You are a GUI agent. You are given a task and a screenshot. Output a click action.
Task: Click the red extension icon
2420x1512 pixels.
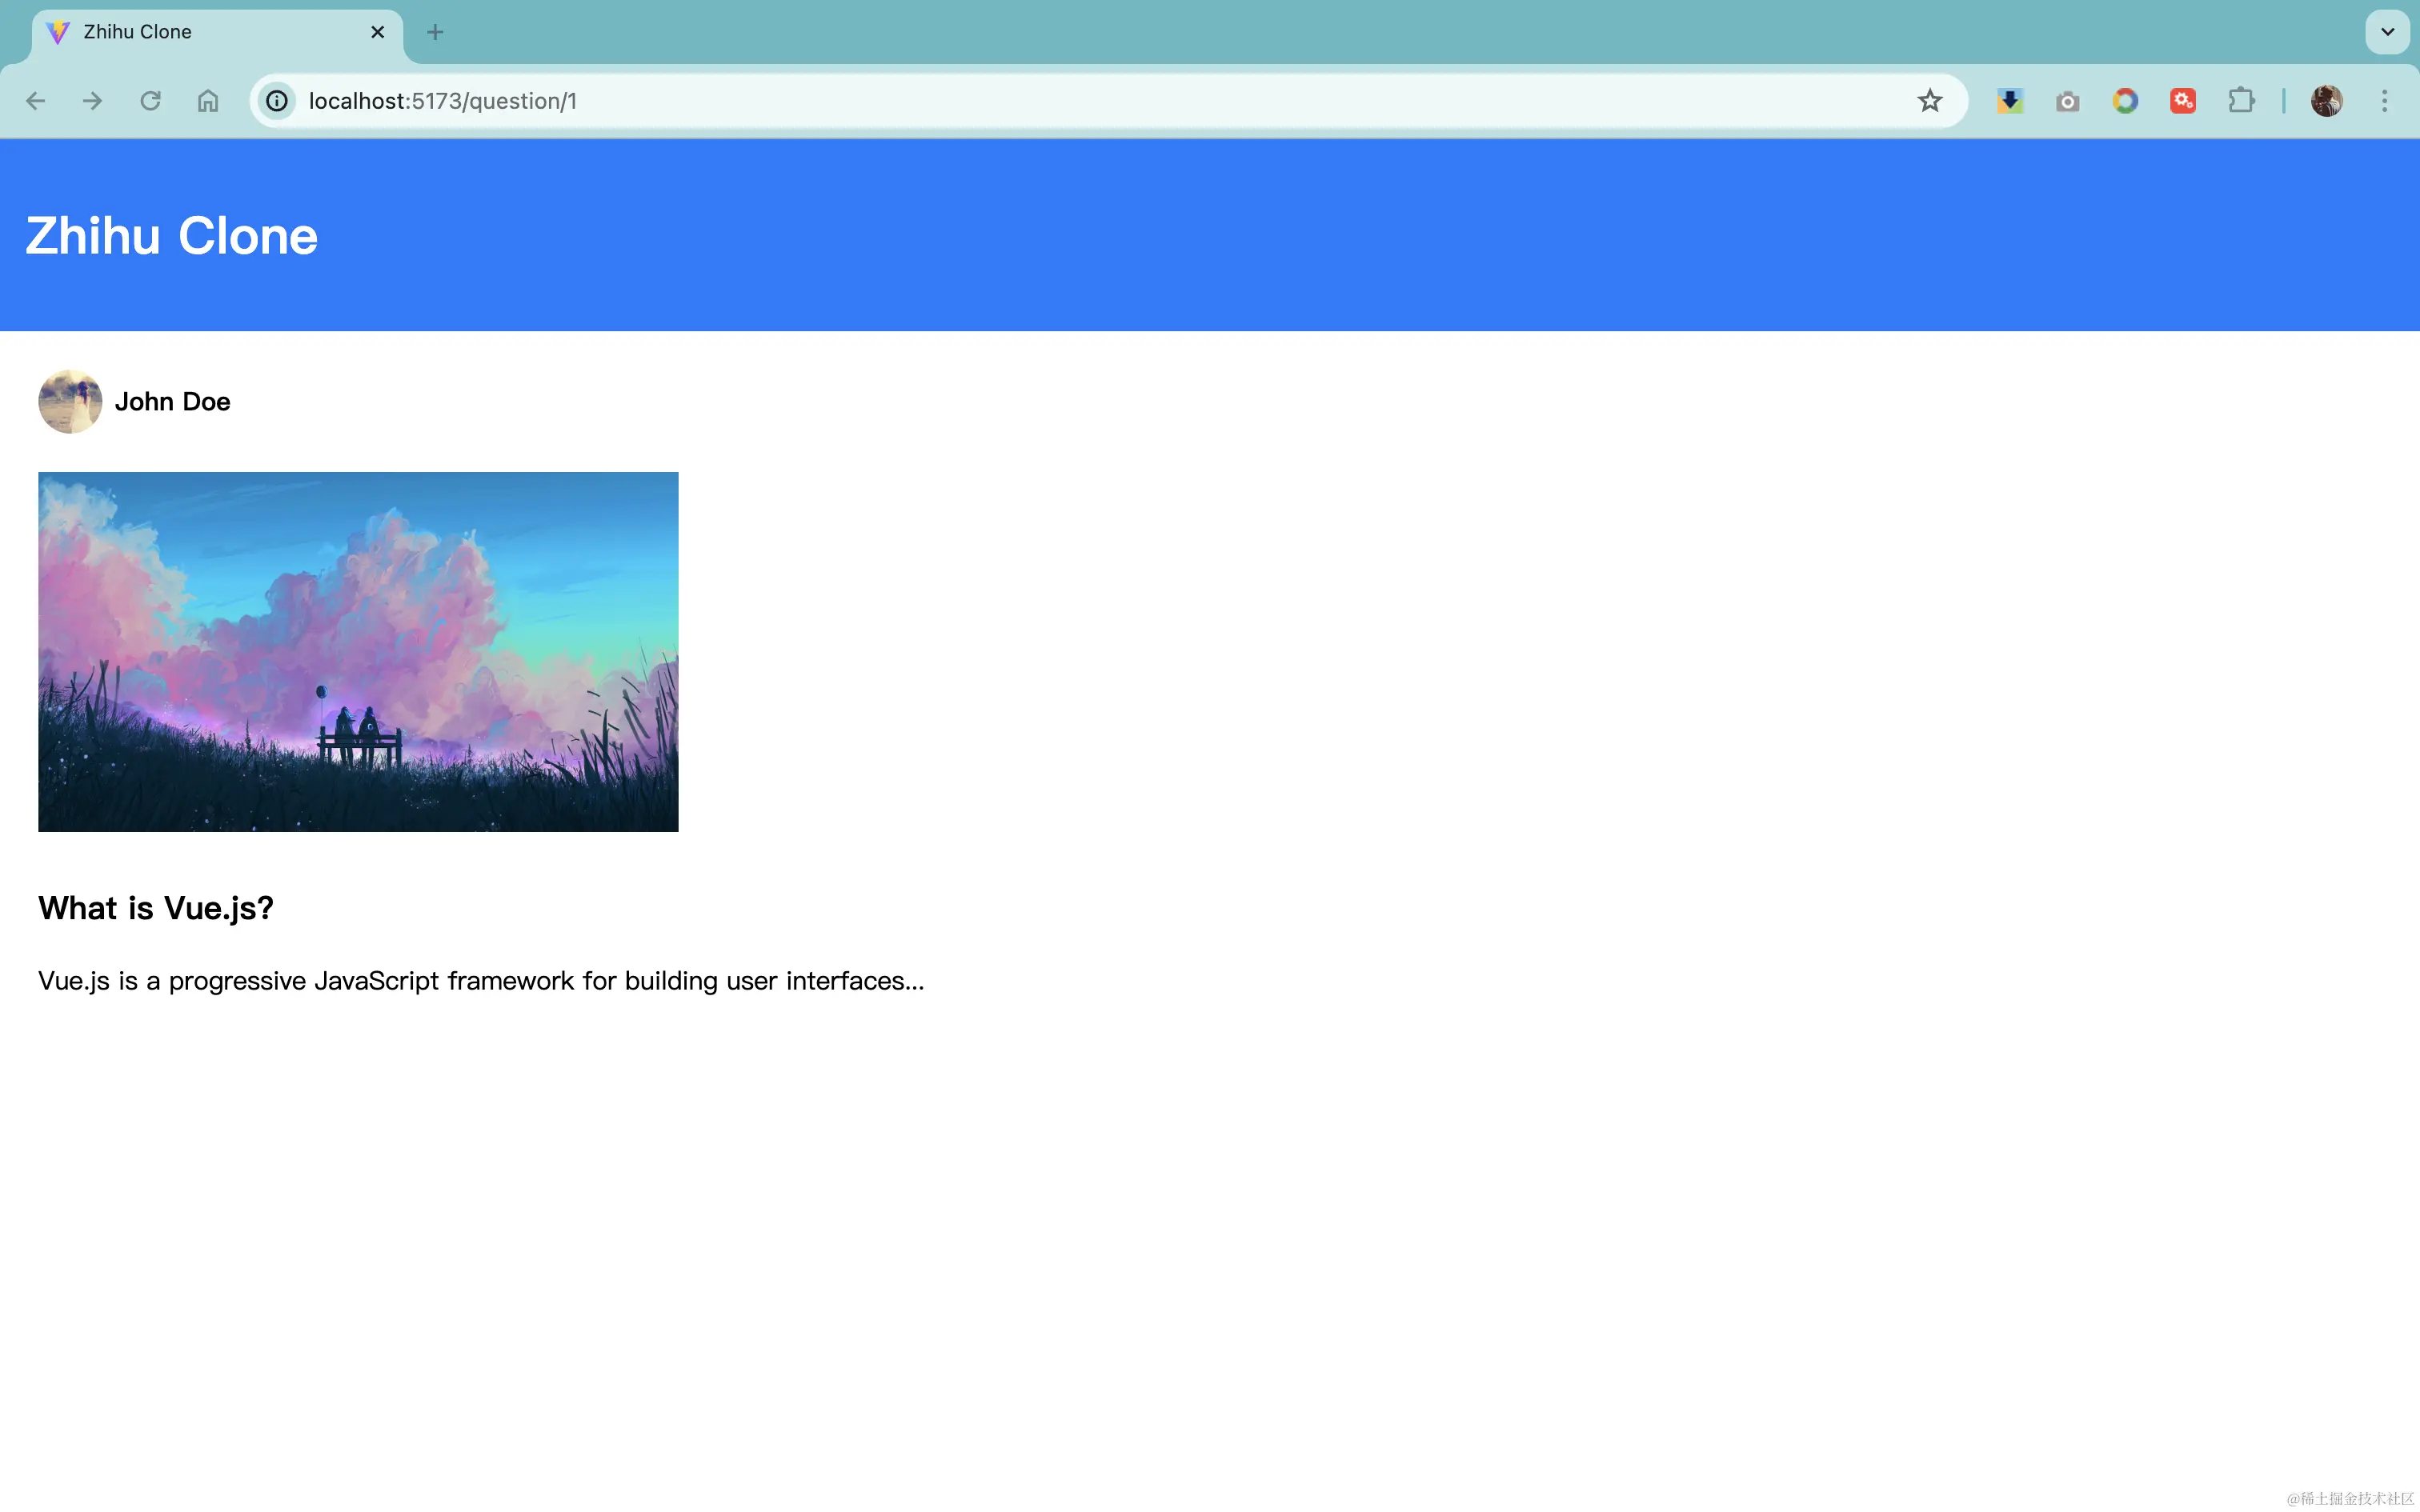(2183, 101)
